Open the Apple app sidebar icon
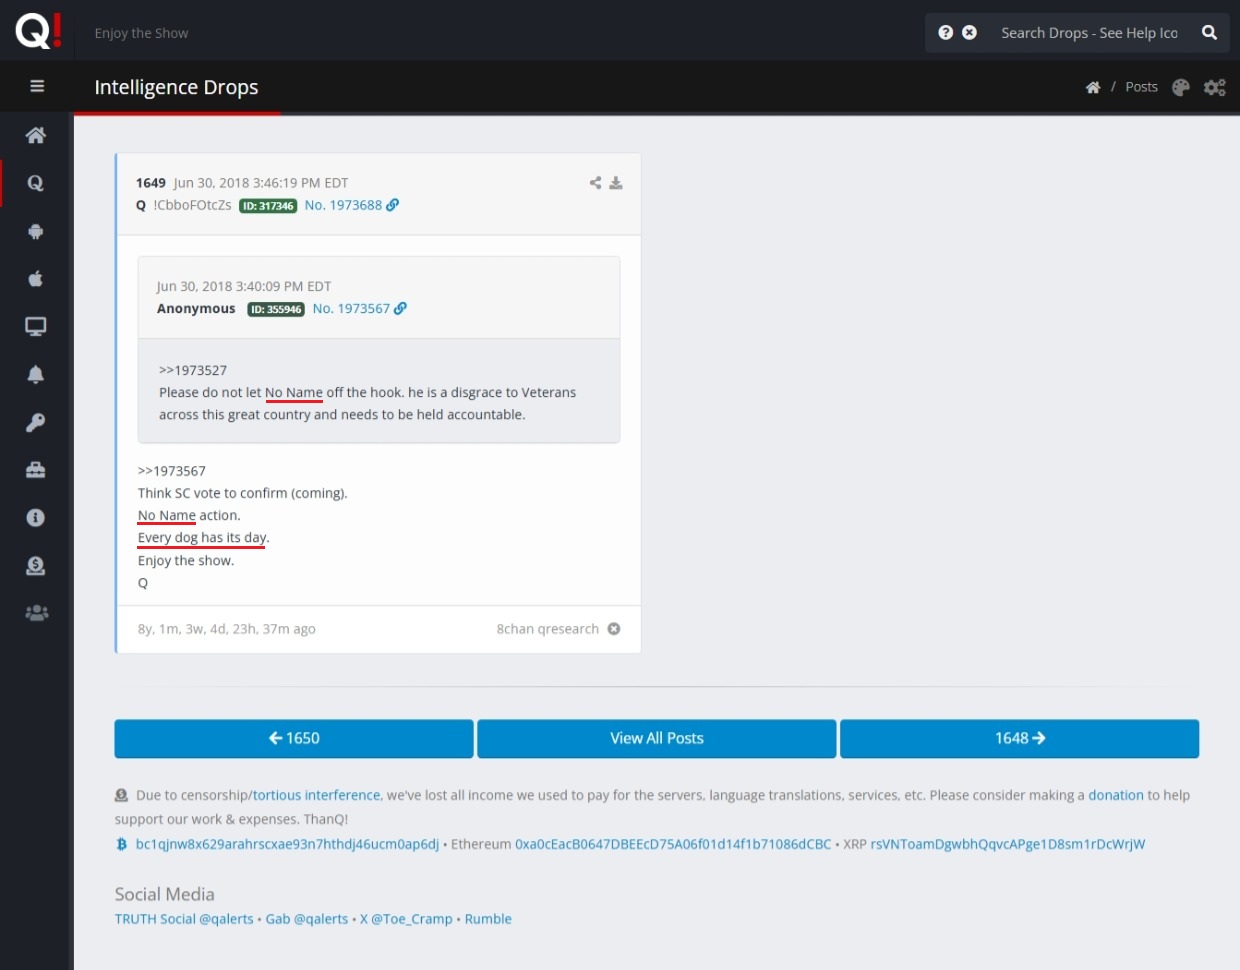This screenshot has height=970, width=1240. point(36,279)
